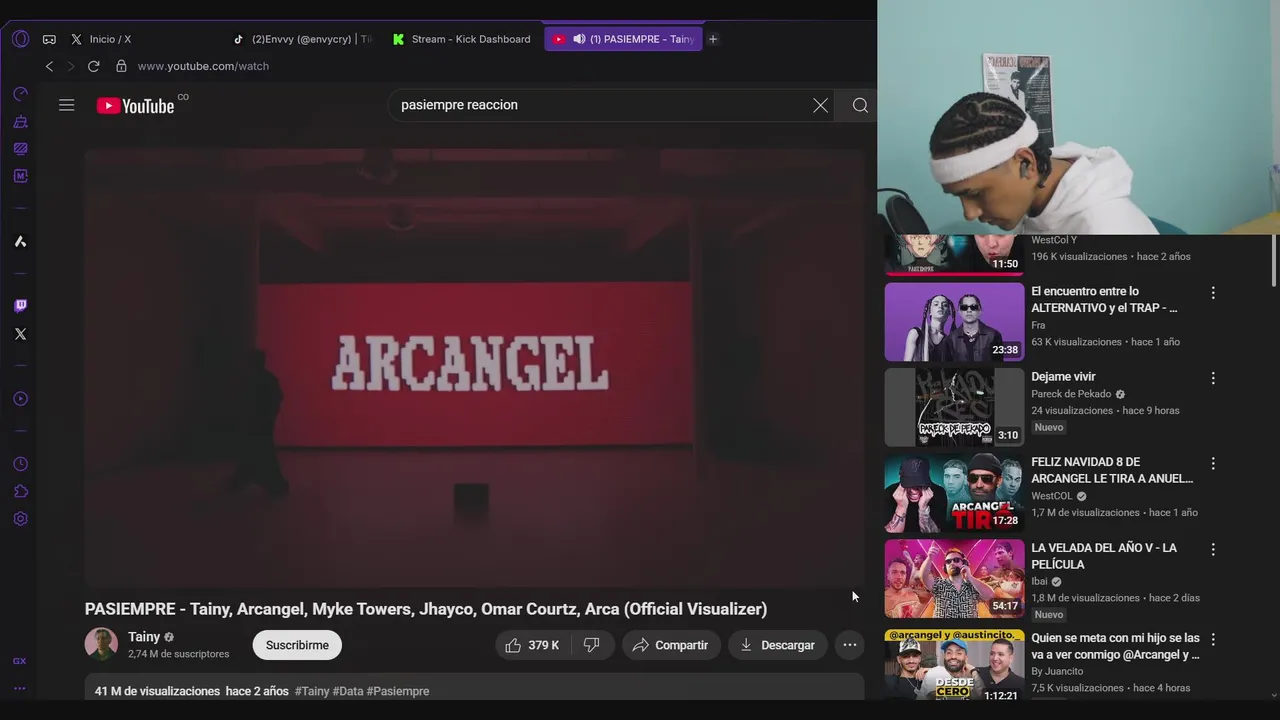Open the M-shaped sidebar icon
The image size is (1280, 720).
click(20, 176)
